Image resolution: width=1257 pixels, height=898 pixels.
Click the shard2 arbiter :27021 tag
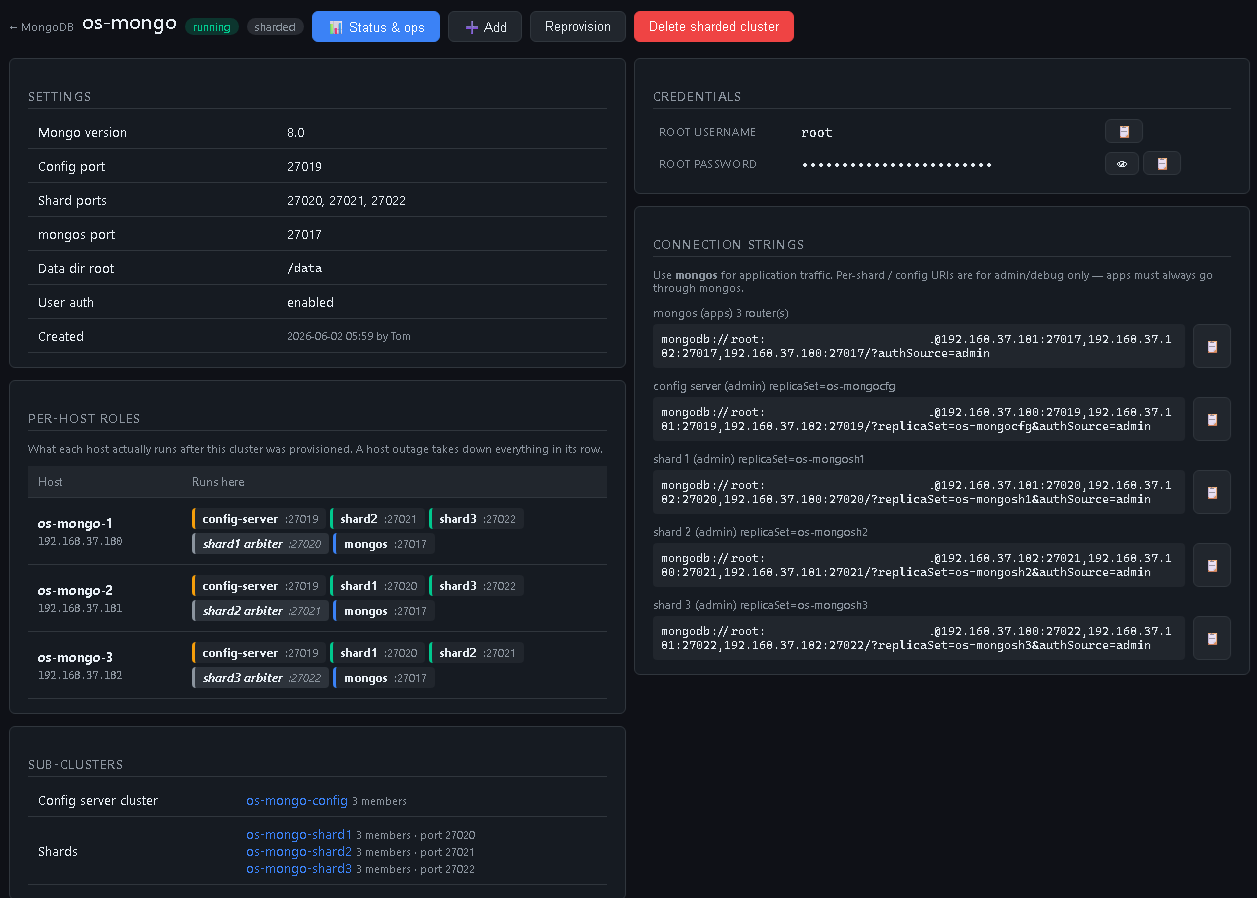[260, 611]
